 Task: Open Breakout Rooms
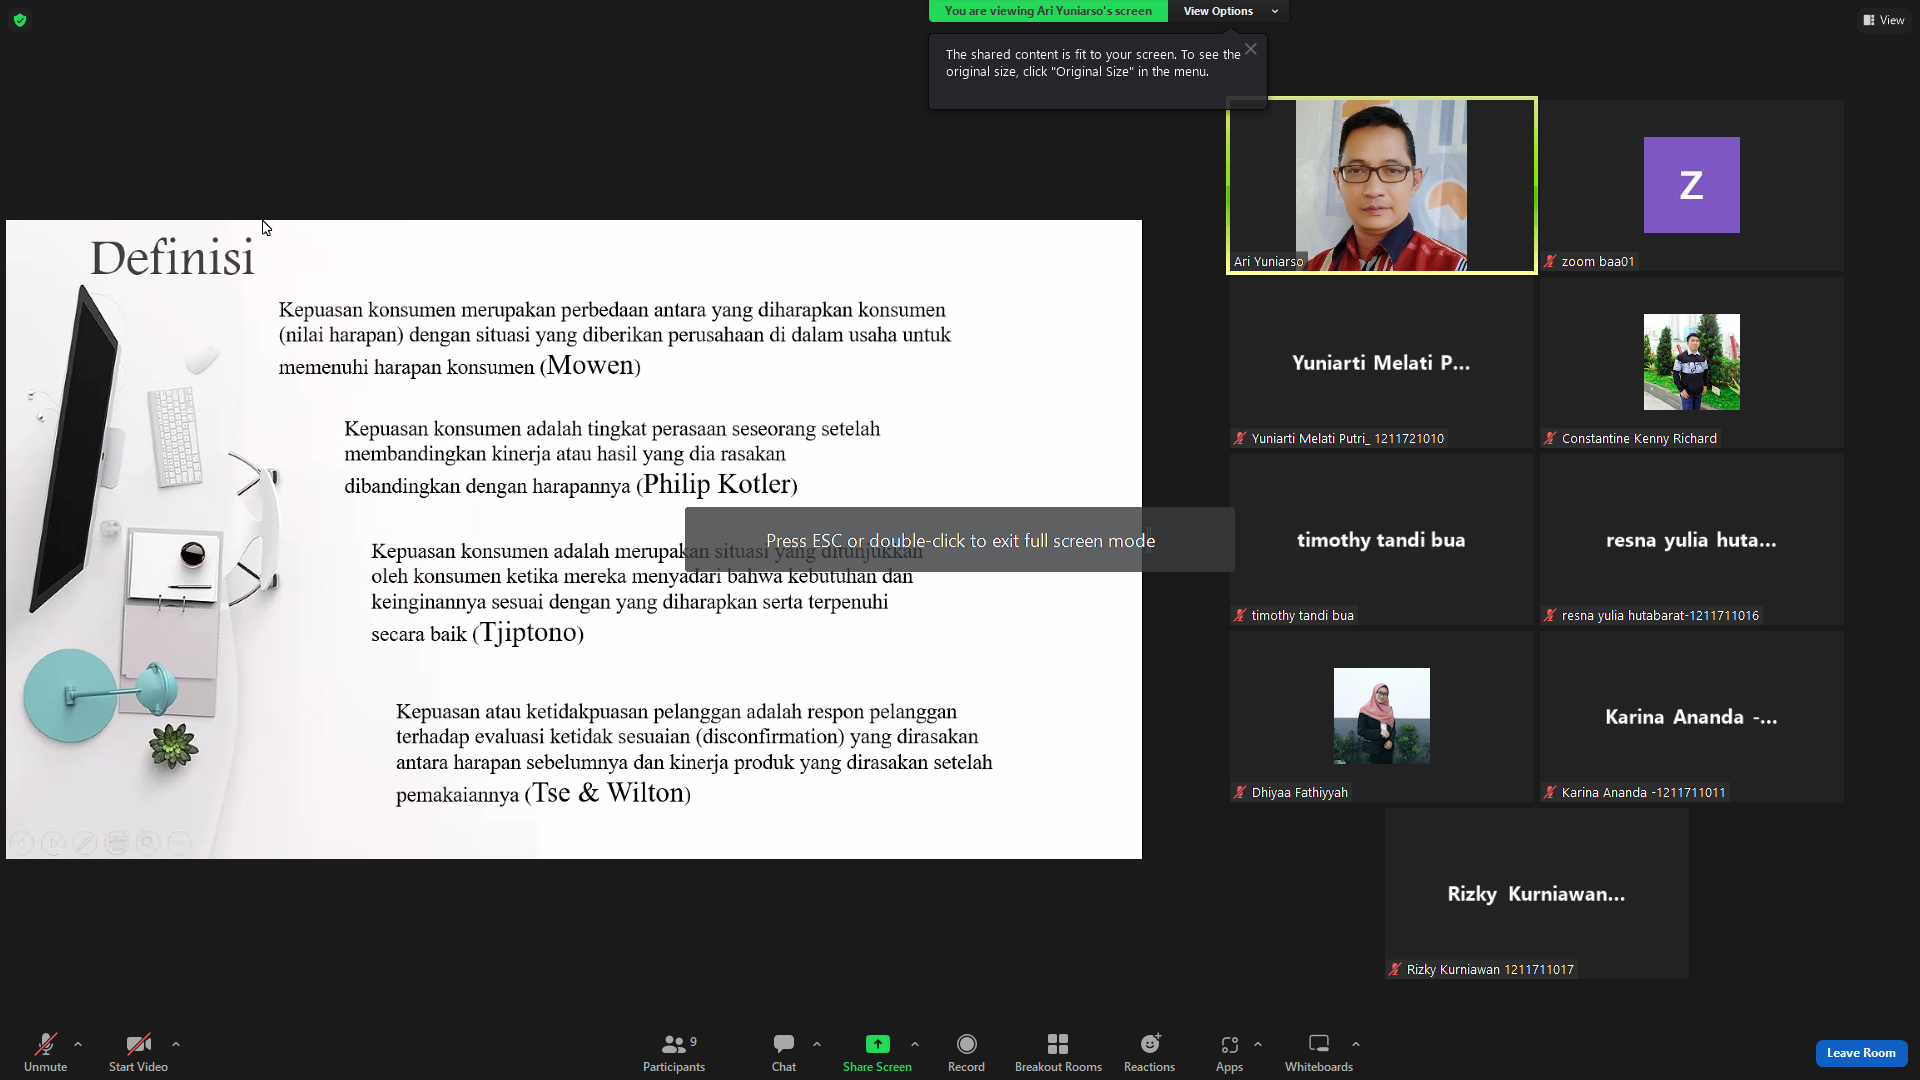pos(1058,1052)
